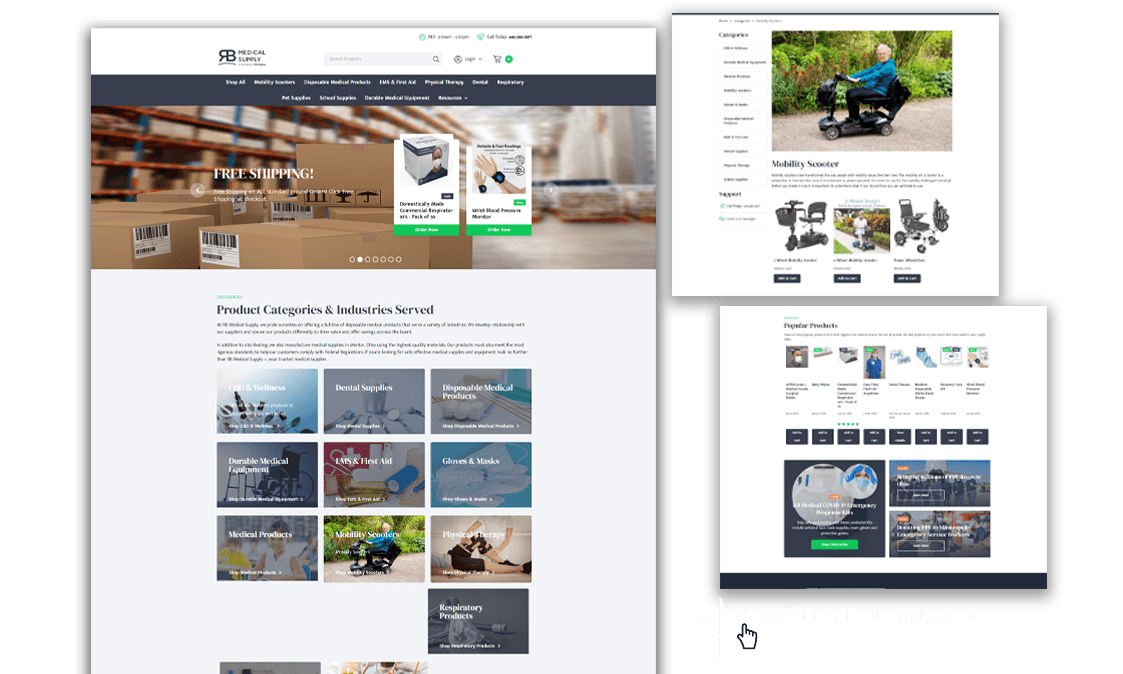Advance to next hero slide arrow
This screenshot has width=1123, height=674.
pos(549,190)
